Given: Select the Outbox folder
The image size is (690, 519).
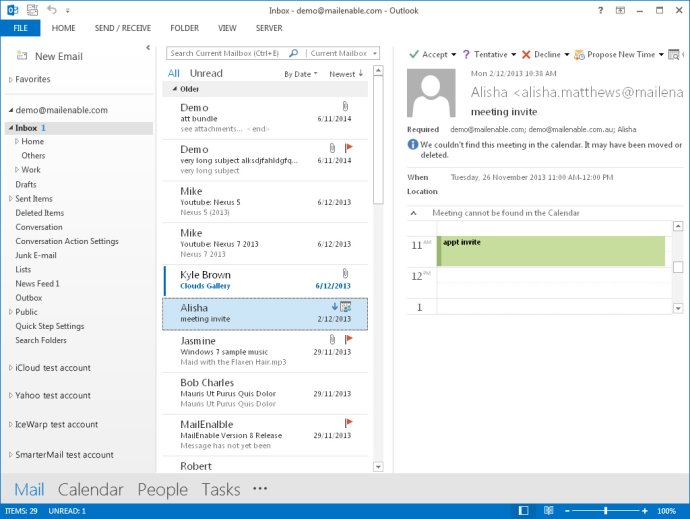Looking at the screenshot, I should (x=29, y=298).
